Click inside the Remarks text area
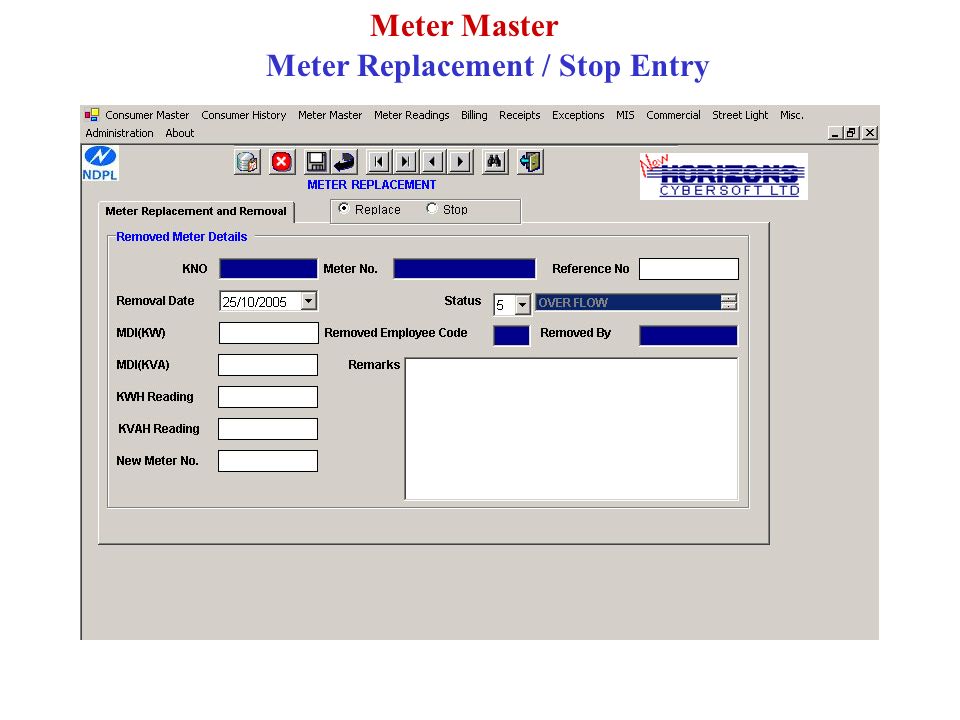 tap(572, 429)
